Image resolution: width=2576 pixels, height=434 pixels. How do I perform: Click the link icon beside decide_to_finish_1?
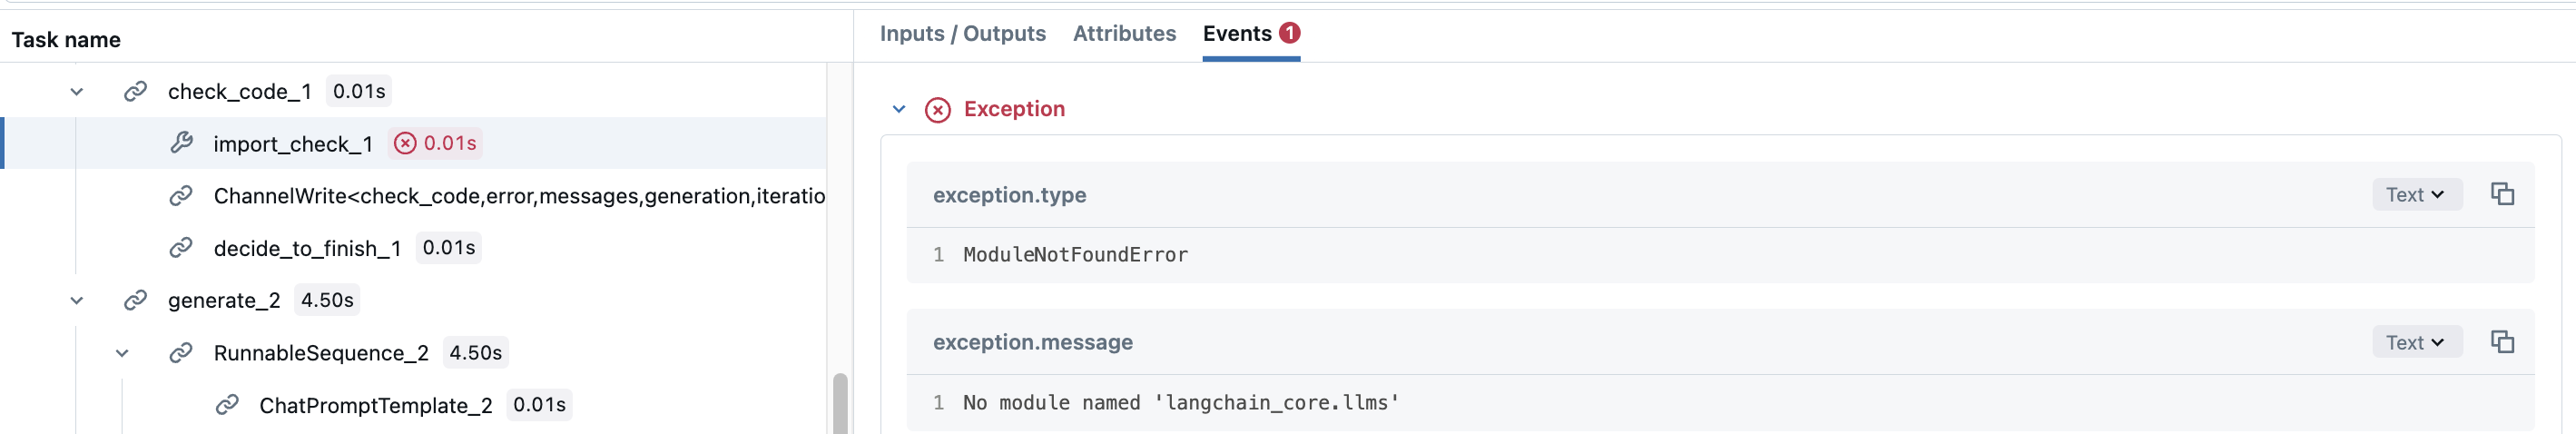pyautogui.click(x=181, y=248)
